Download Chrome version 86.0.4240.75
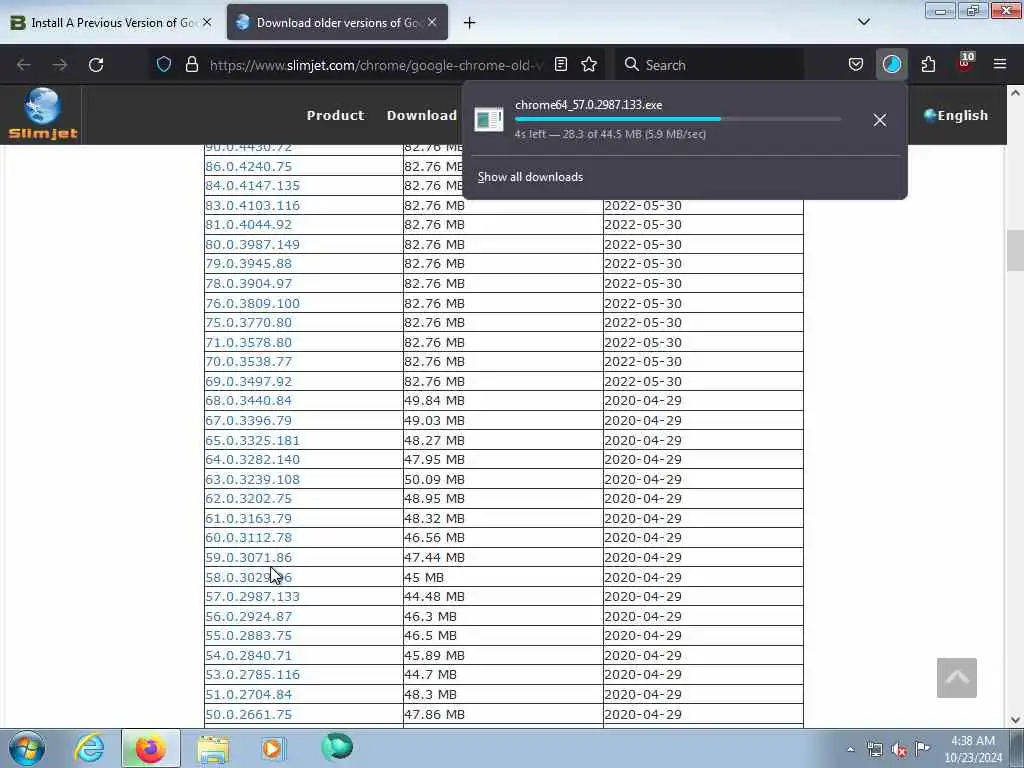This screenshot has width=1024, height=768. 248,167
